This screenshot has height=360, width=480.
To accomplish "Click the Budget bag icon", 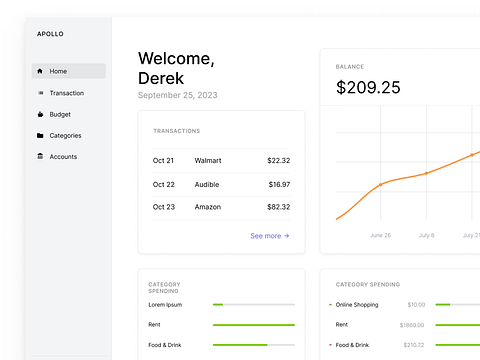I will tap(40, 114).
